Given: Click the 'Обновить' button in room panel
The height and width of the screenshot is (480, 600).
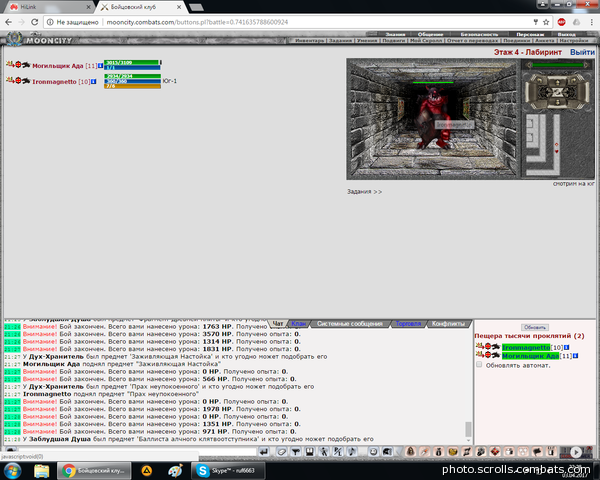Looking at the screenshot, I should [x=535, y=327].
